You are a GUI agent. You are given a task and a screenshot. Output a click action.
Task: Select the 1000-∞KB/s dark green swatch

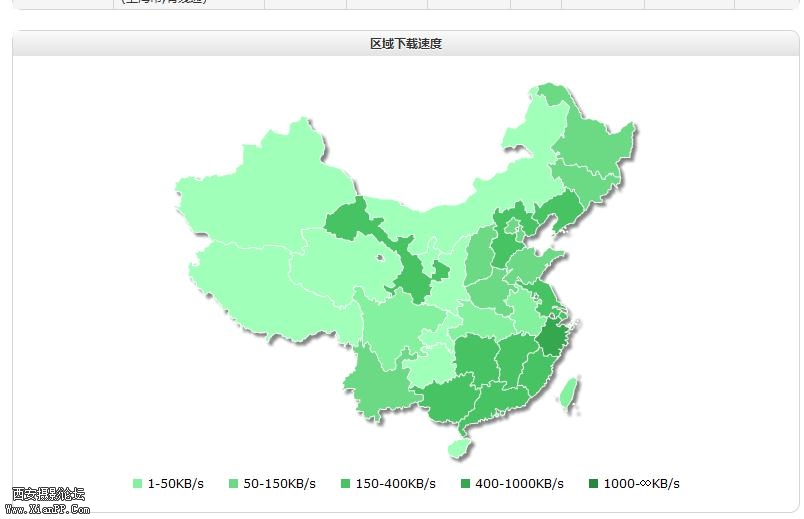point(594,484)
